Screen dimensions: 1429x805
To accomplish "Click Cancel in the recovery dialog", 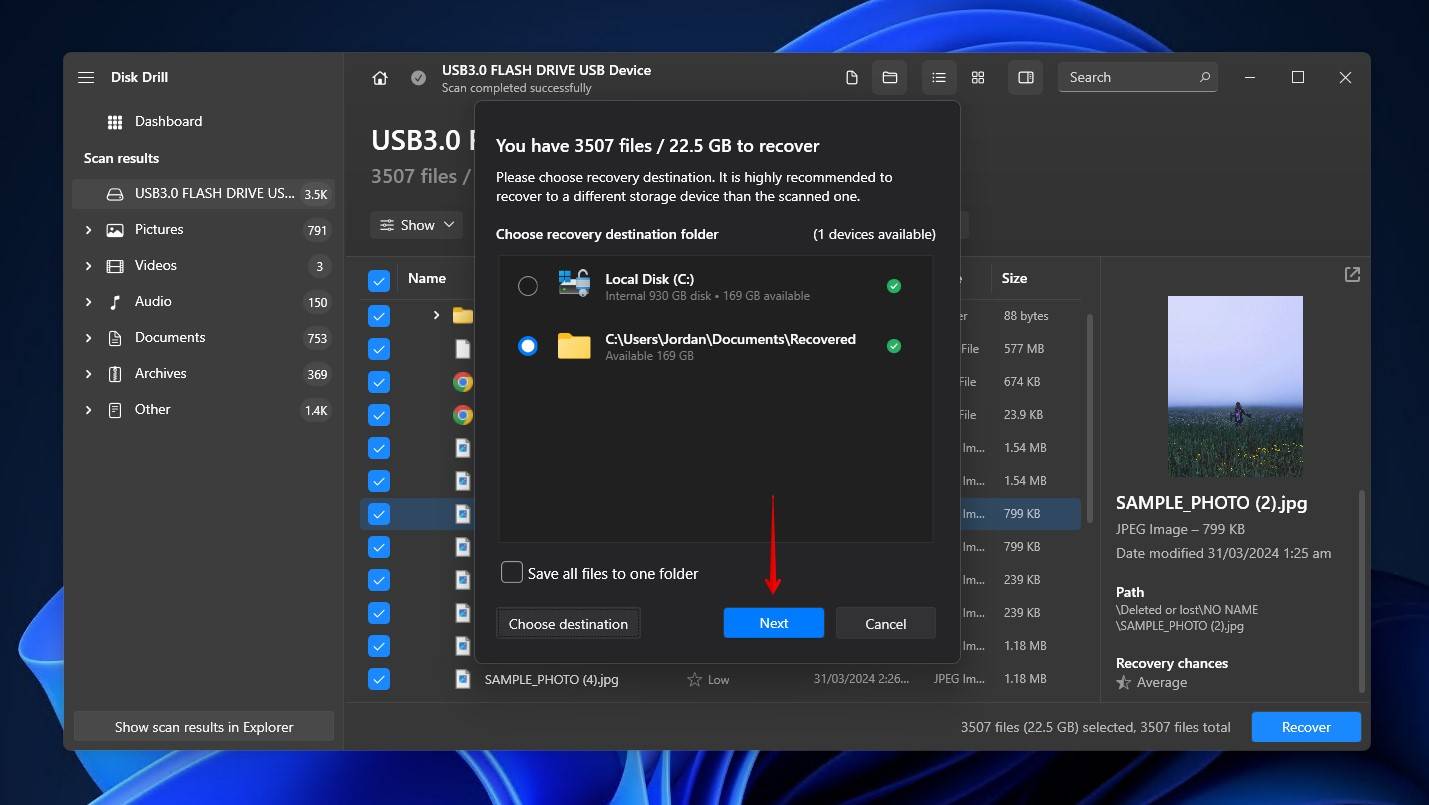I will pyautogui.click(x=886, y=623).
